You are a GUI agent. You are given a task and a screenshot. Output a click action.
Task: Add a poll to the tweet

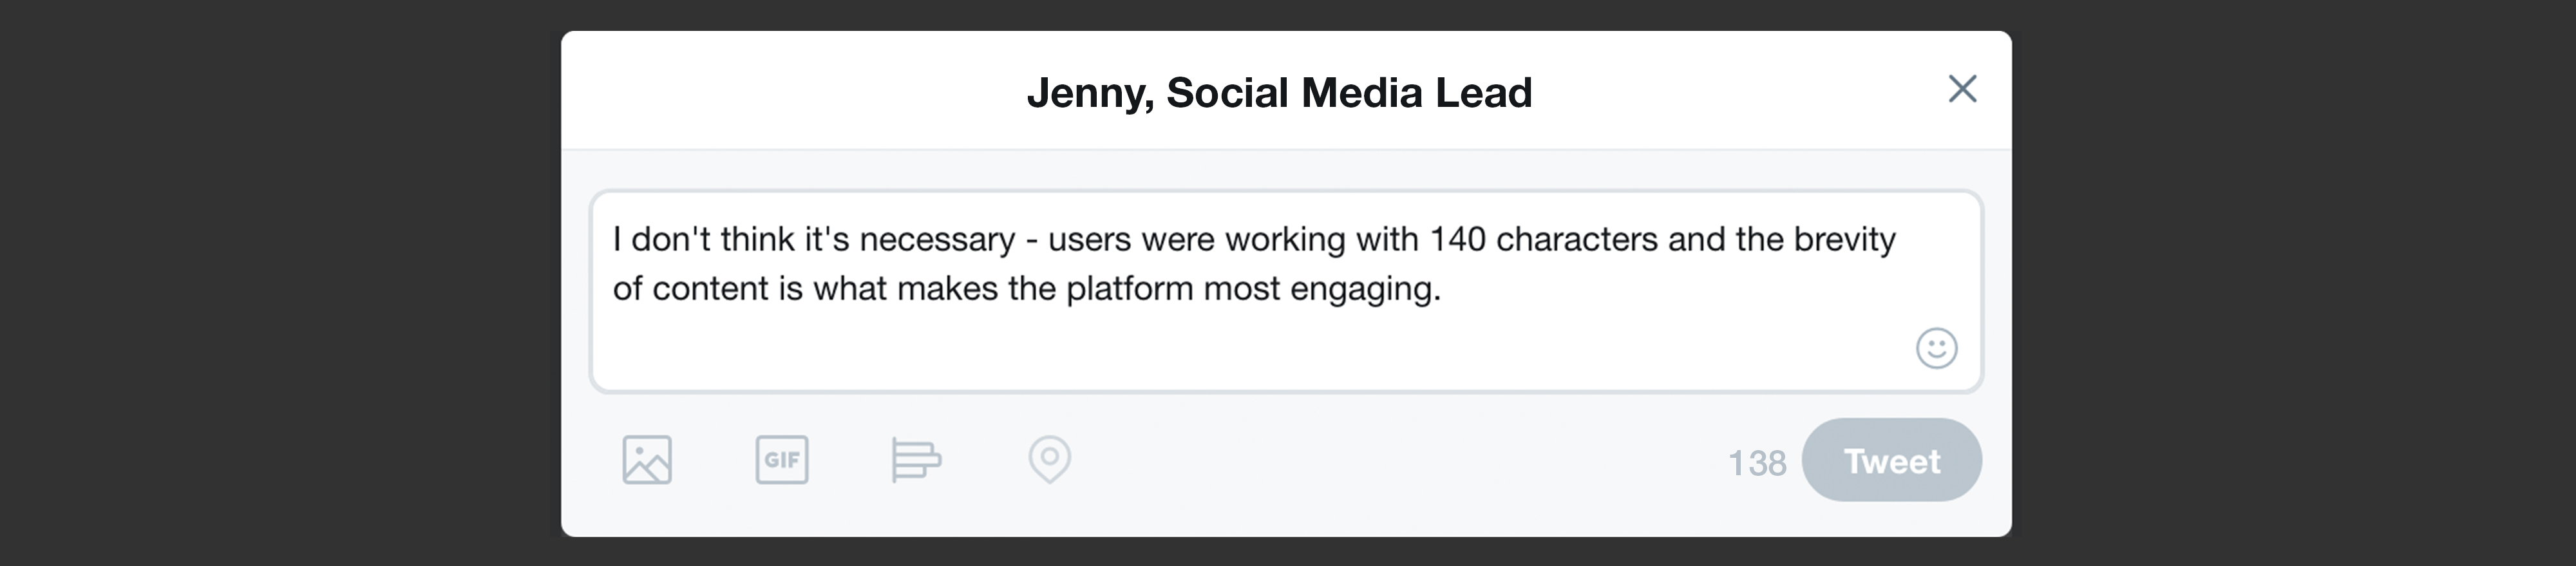coord(915,460)
